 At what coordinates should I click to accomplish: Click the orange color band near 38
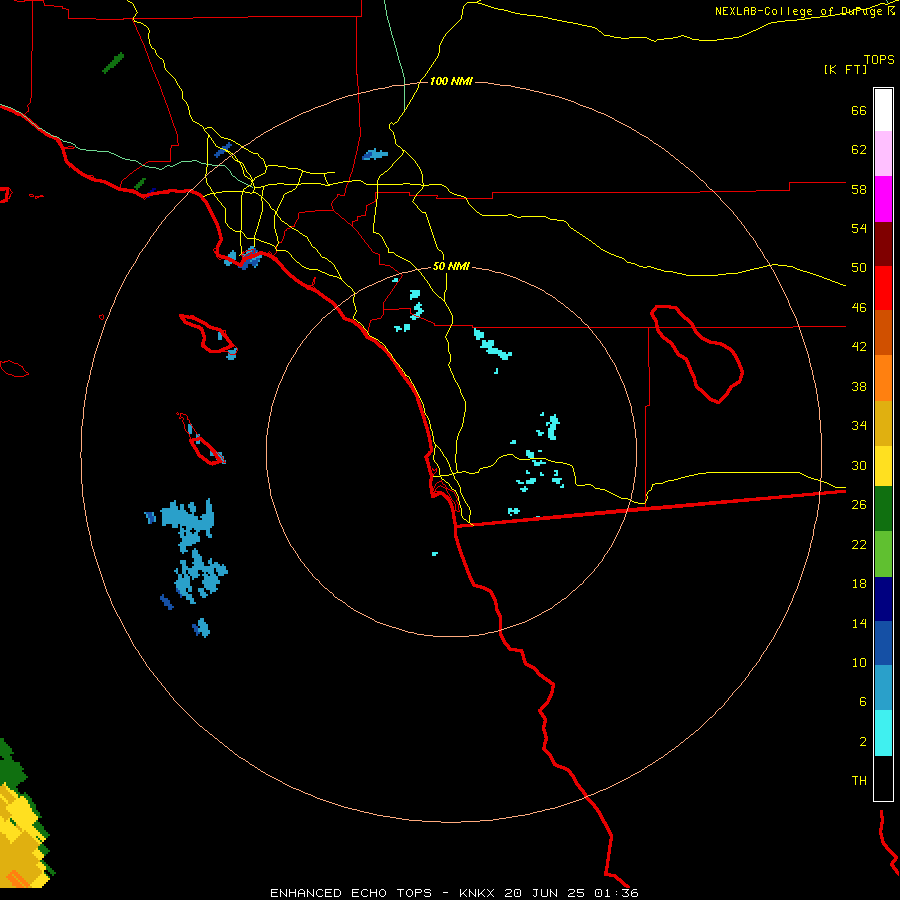[883, 378]
